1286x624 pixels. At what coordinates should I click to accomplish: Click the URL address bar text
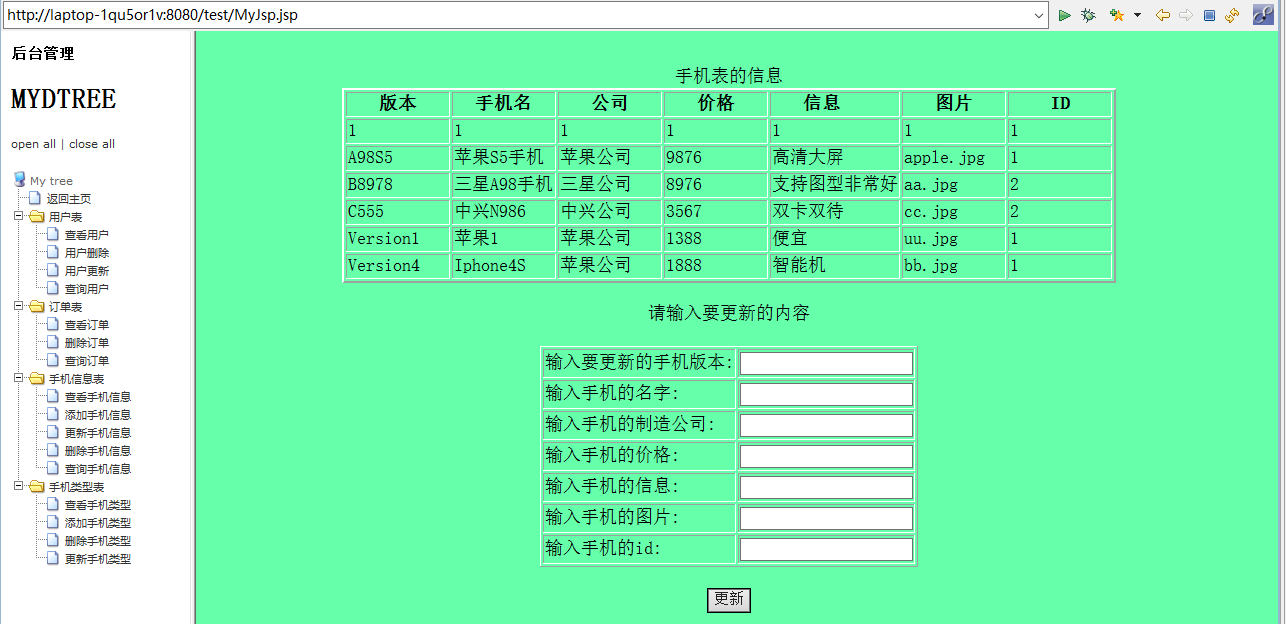pyautogui.click(x=152, y=15)
